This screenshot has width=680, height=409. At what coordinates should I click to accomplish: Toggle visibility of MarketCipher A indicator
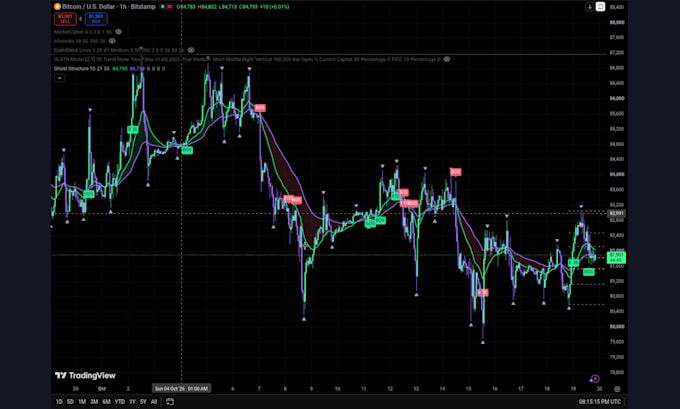(x=118, y=32)
